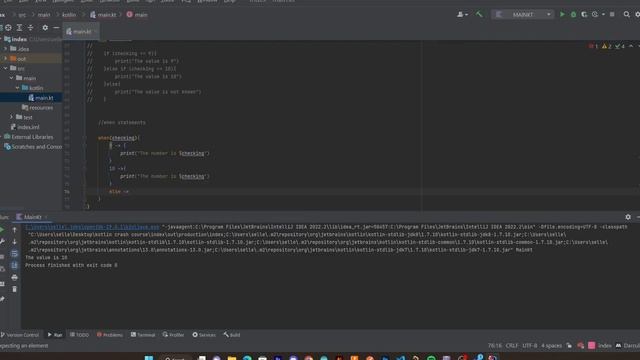Click the main.kt breadcrumb in navigation bar
This screenshot has width=640, height=360.
point(103,15)
